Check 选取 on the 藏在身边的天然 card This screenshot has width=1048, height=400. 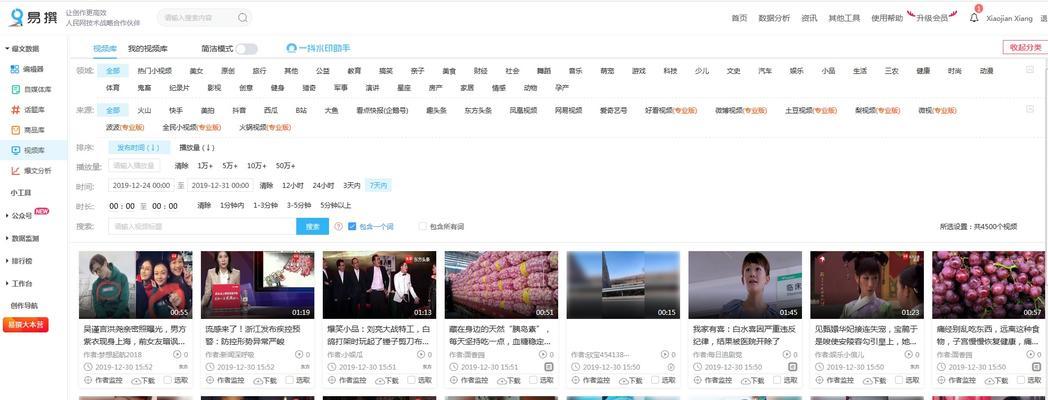pos(533,380)
